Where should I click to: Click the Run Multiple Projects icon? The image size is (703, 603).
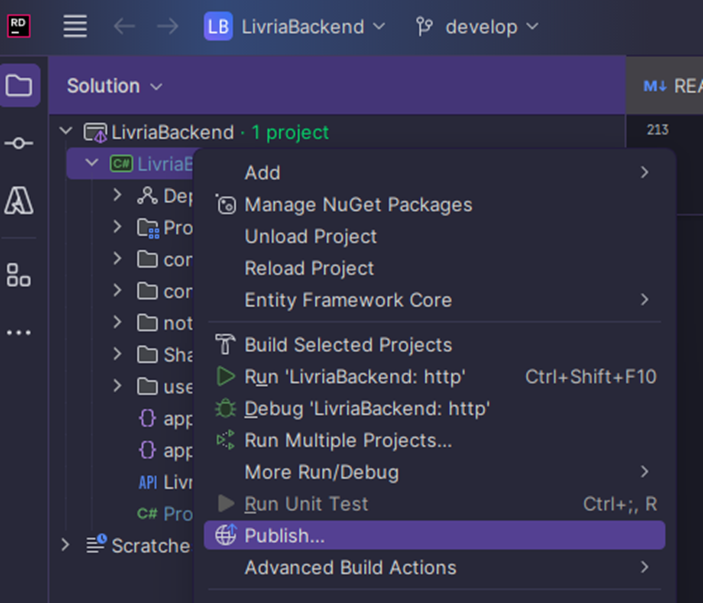226,440
